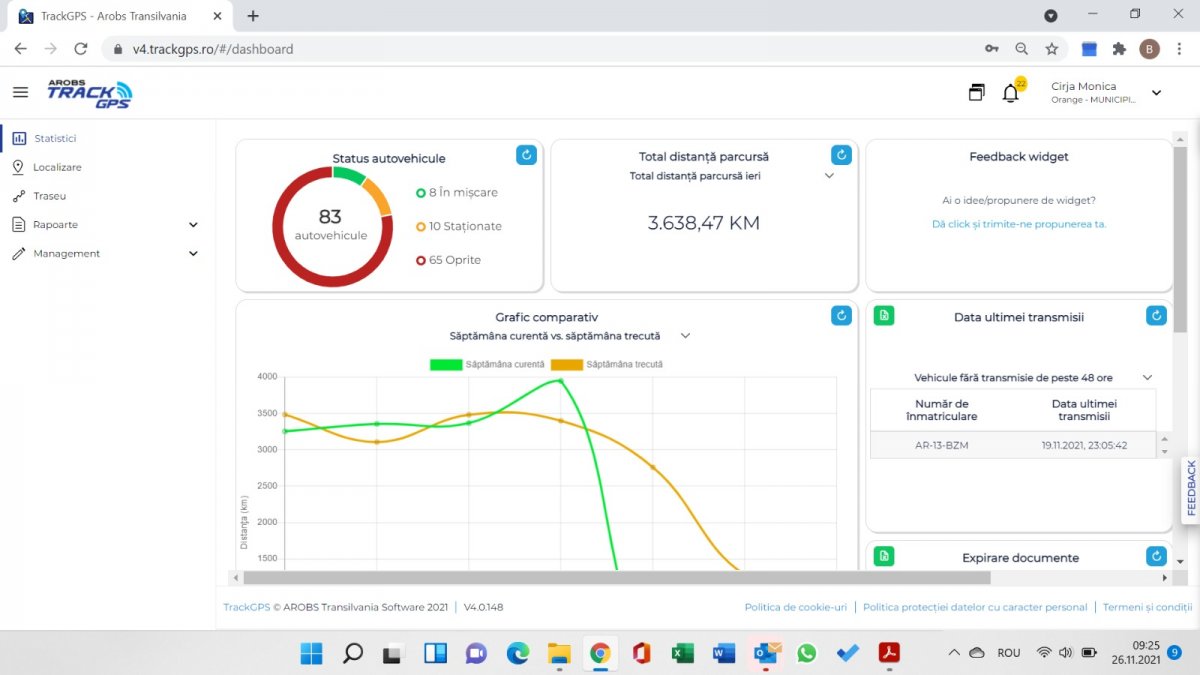
Task: Open the Politica de cookie-uri link
Action: click(795, 607)
